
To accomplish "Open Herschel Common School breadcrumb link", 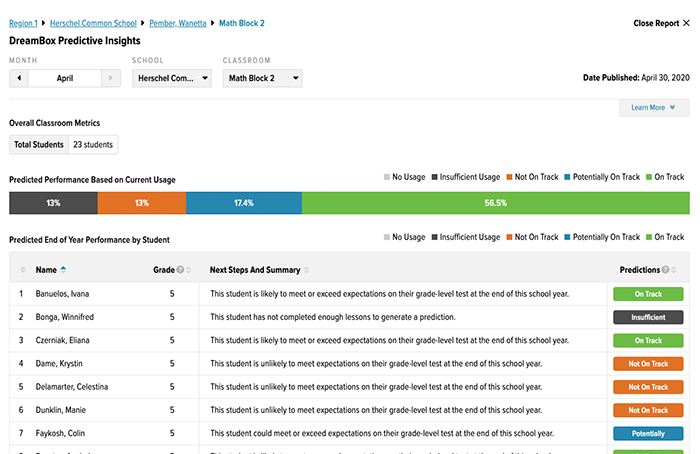I will click(93, 23).
